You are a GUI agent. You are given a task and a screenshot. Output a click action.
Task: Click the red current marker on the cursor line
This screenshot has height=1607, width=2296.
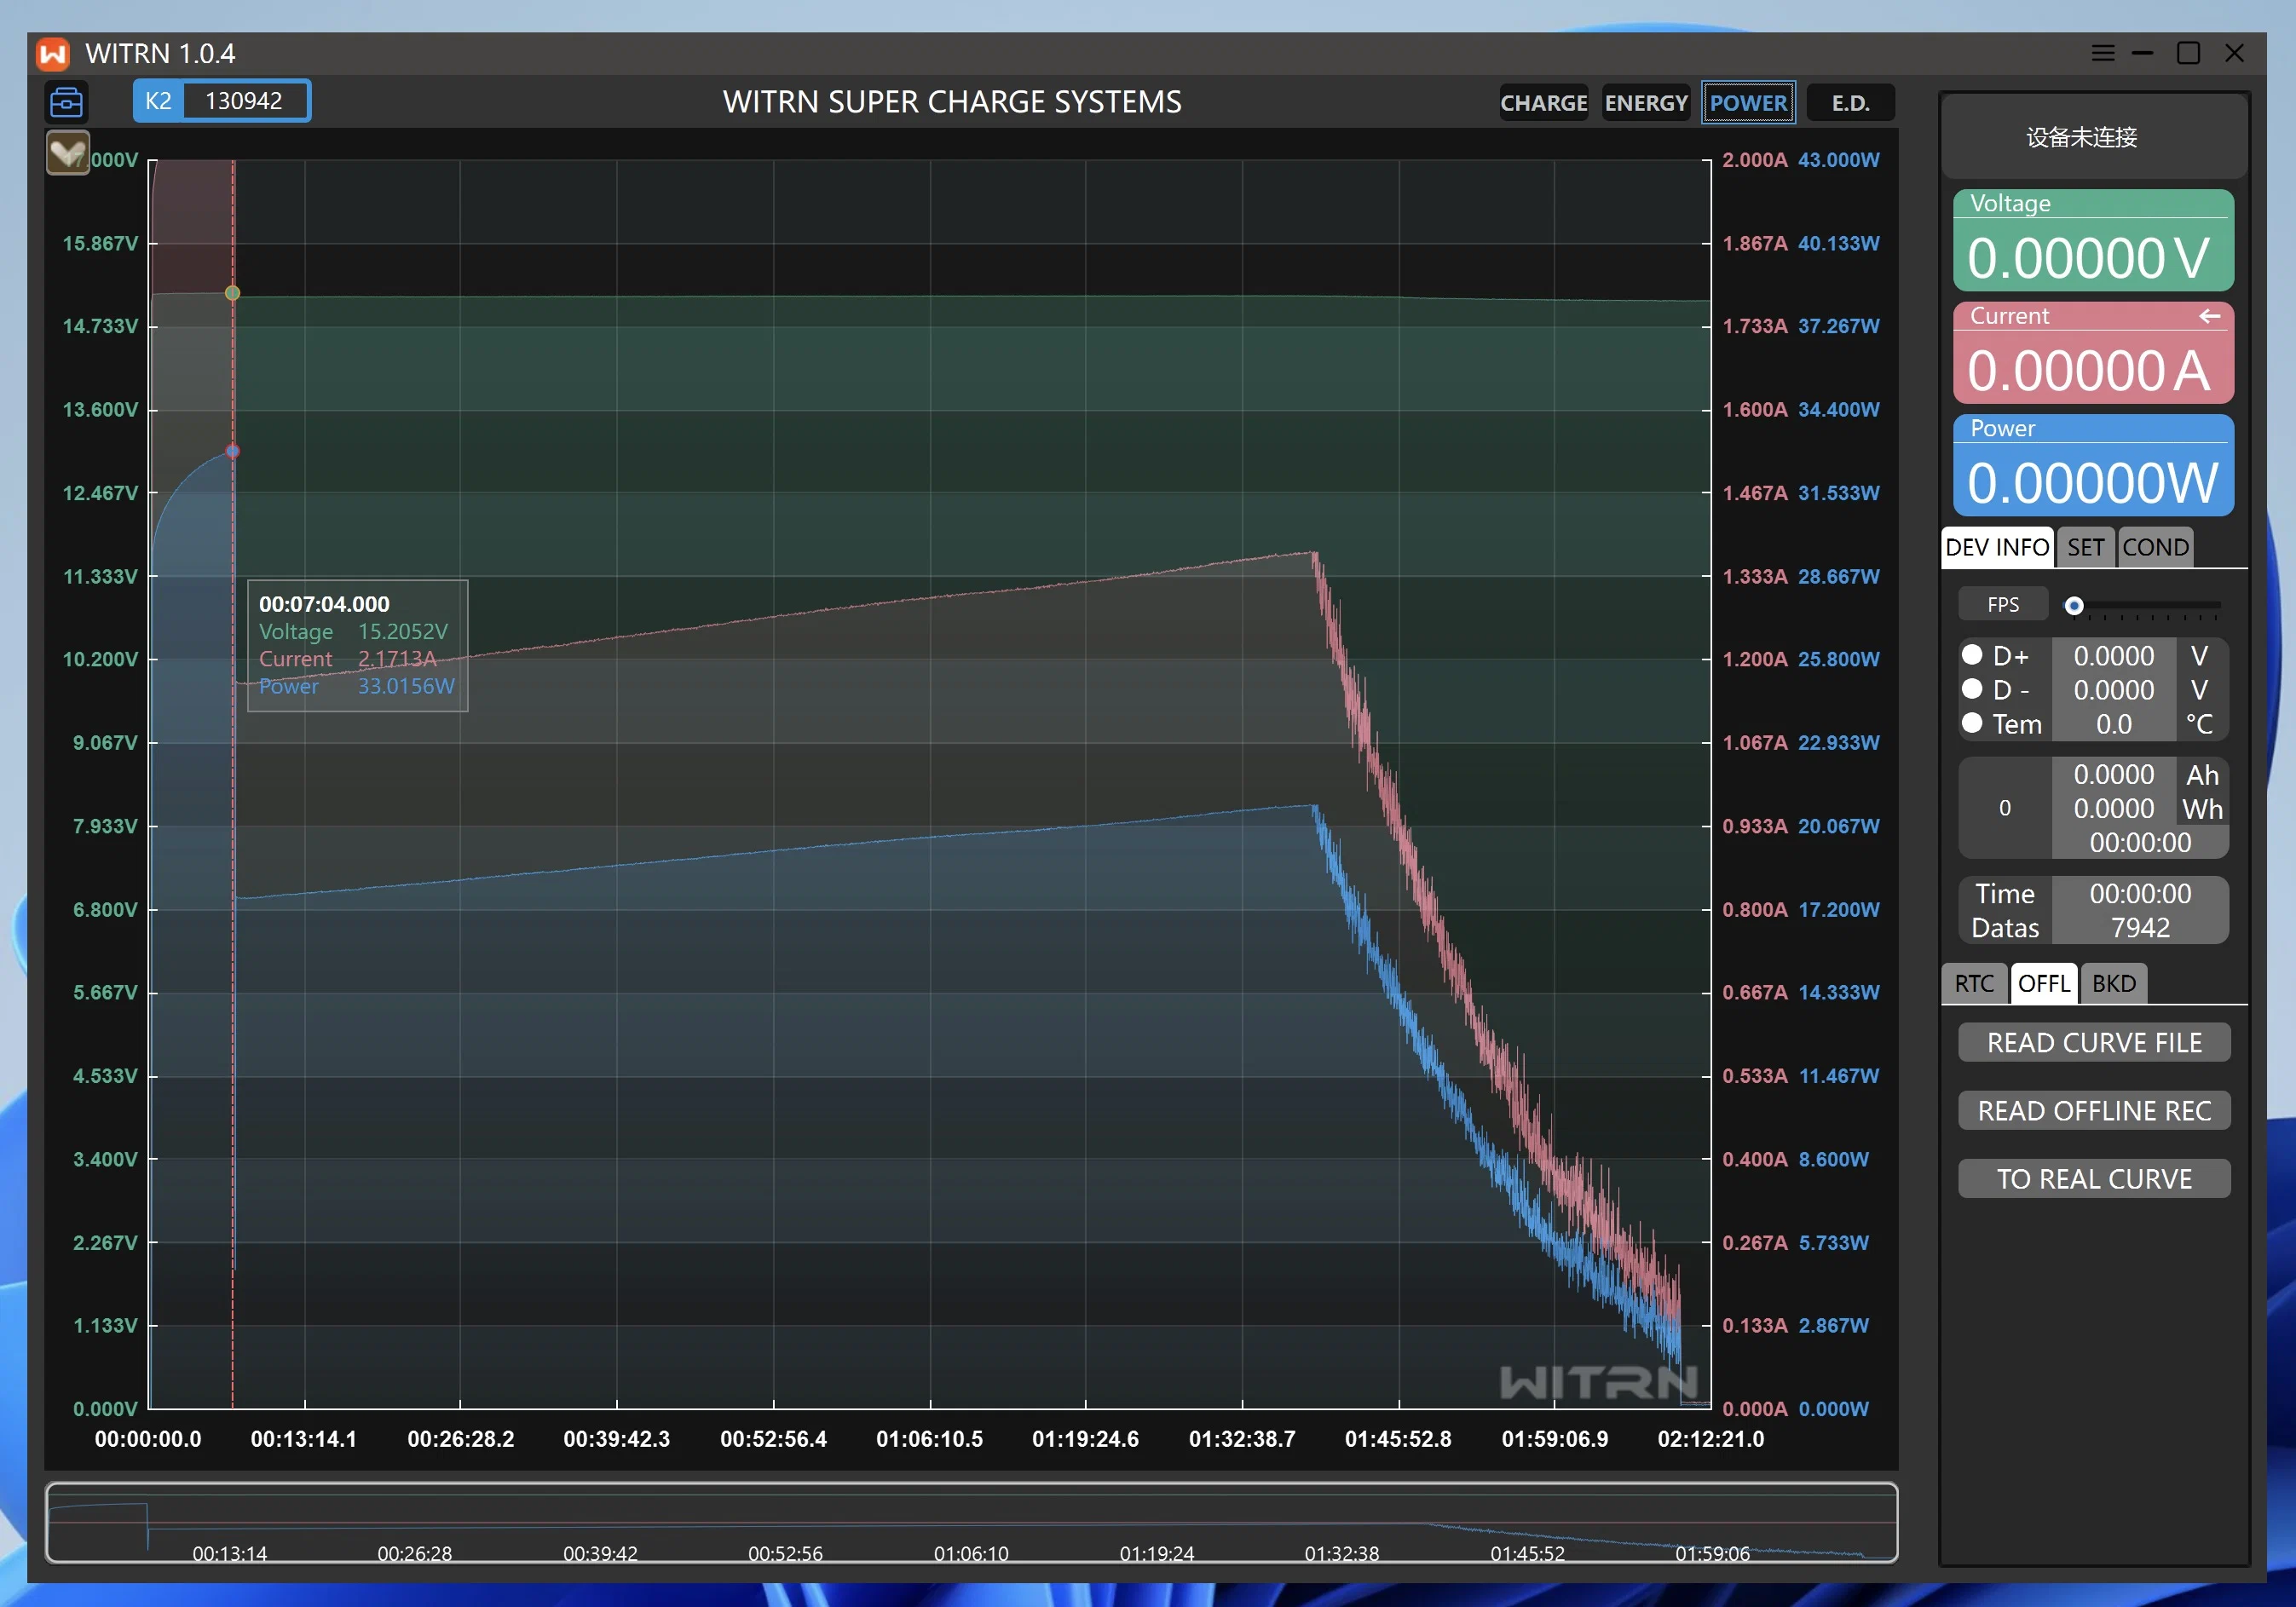(233, 451)
